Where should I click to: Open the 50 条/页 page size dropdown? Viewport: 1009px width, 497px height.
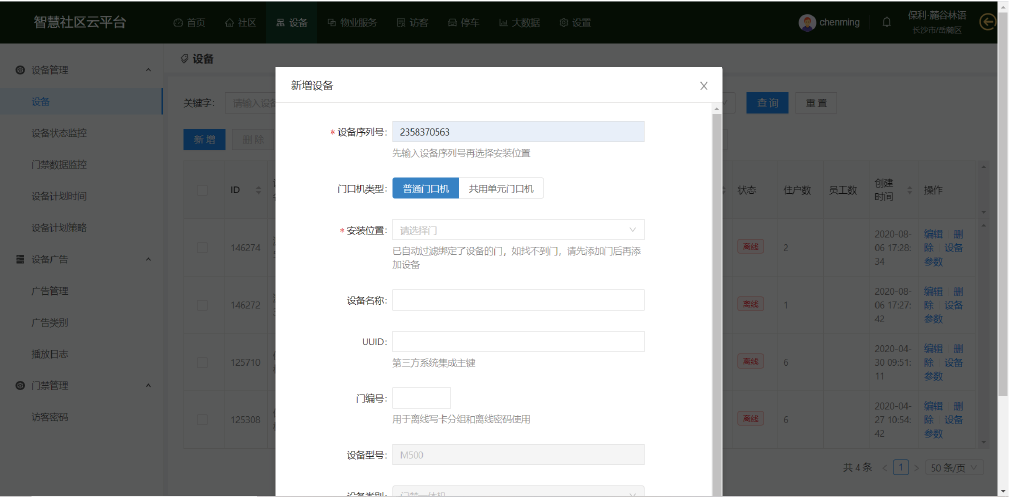click(954, 467)
